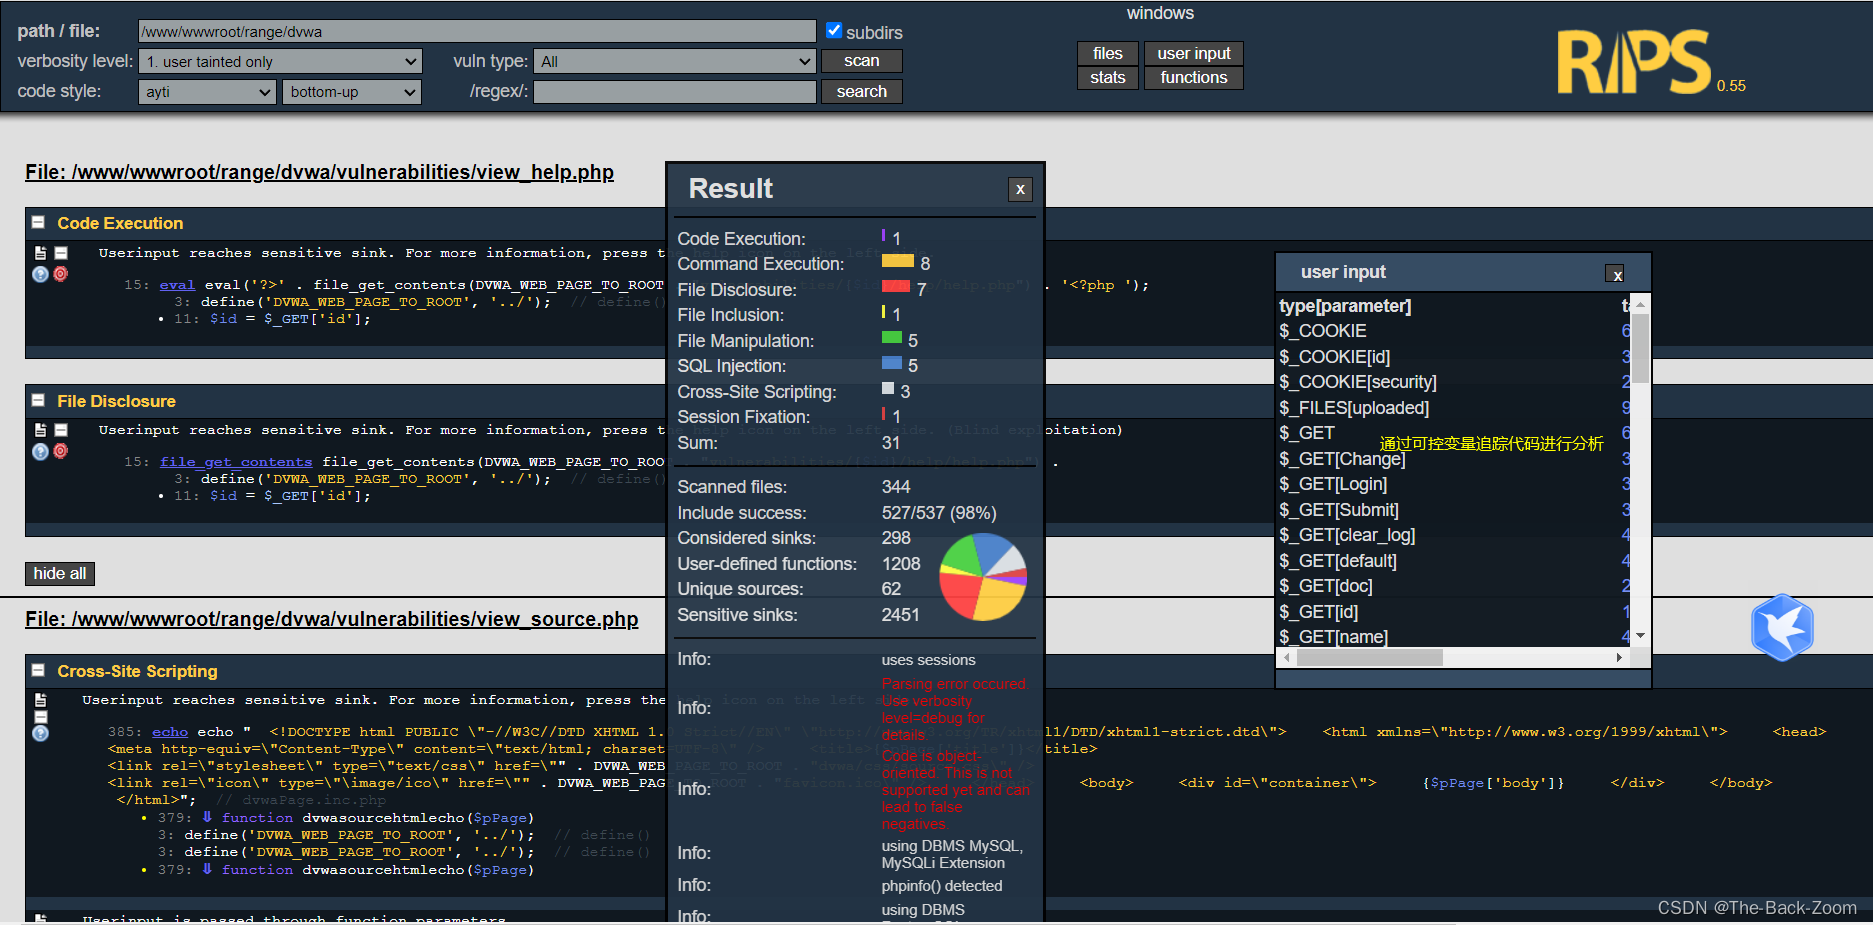The width and height of the screenshot is (1873, 925).
Task: Select $_GET[Change] in user input list
Action: (x=1342, y=459)
